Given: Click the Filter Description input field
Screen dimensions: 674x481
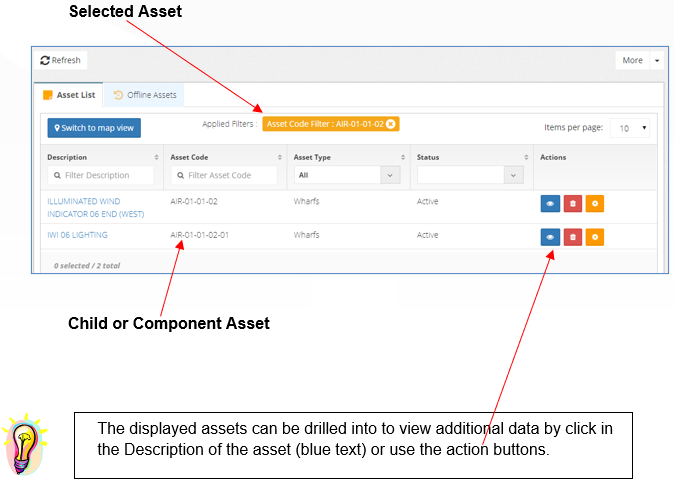Looking at the screenshot, I should (x=101, y=175).
